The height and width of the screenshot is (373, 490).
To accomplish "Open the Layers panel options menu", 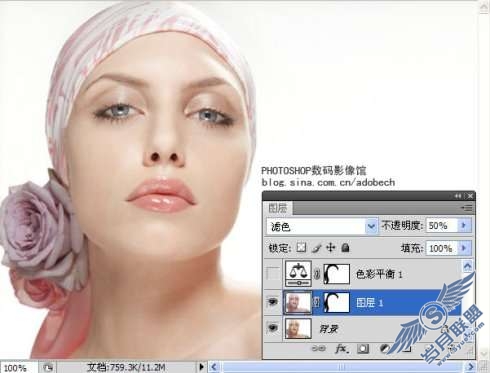I will 467,208.
